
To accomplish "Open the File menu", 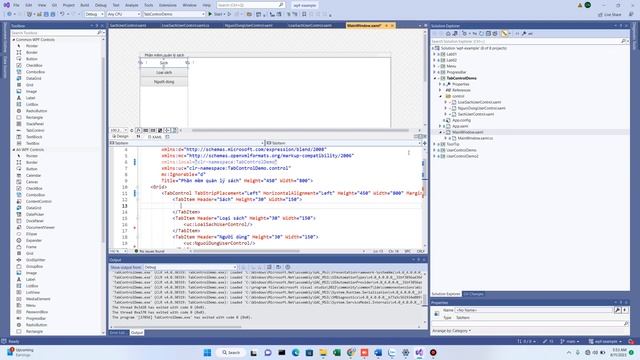I will (x=16, y=5).
